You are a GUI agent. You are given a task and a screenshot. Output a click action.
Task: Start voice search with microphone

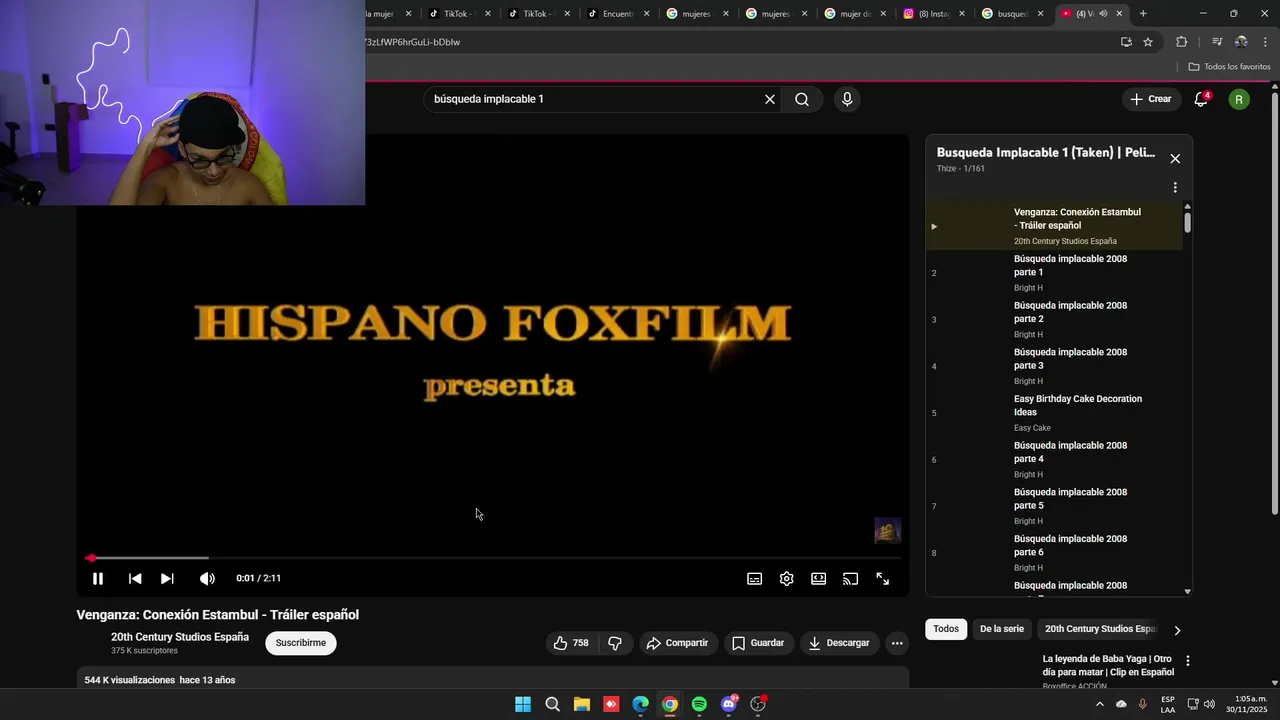(x=847, y=99)
